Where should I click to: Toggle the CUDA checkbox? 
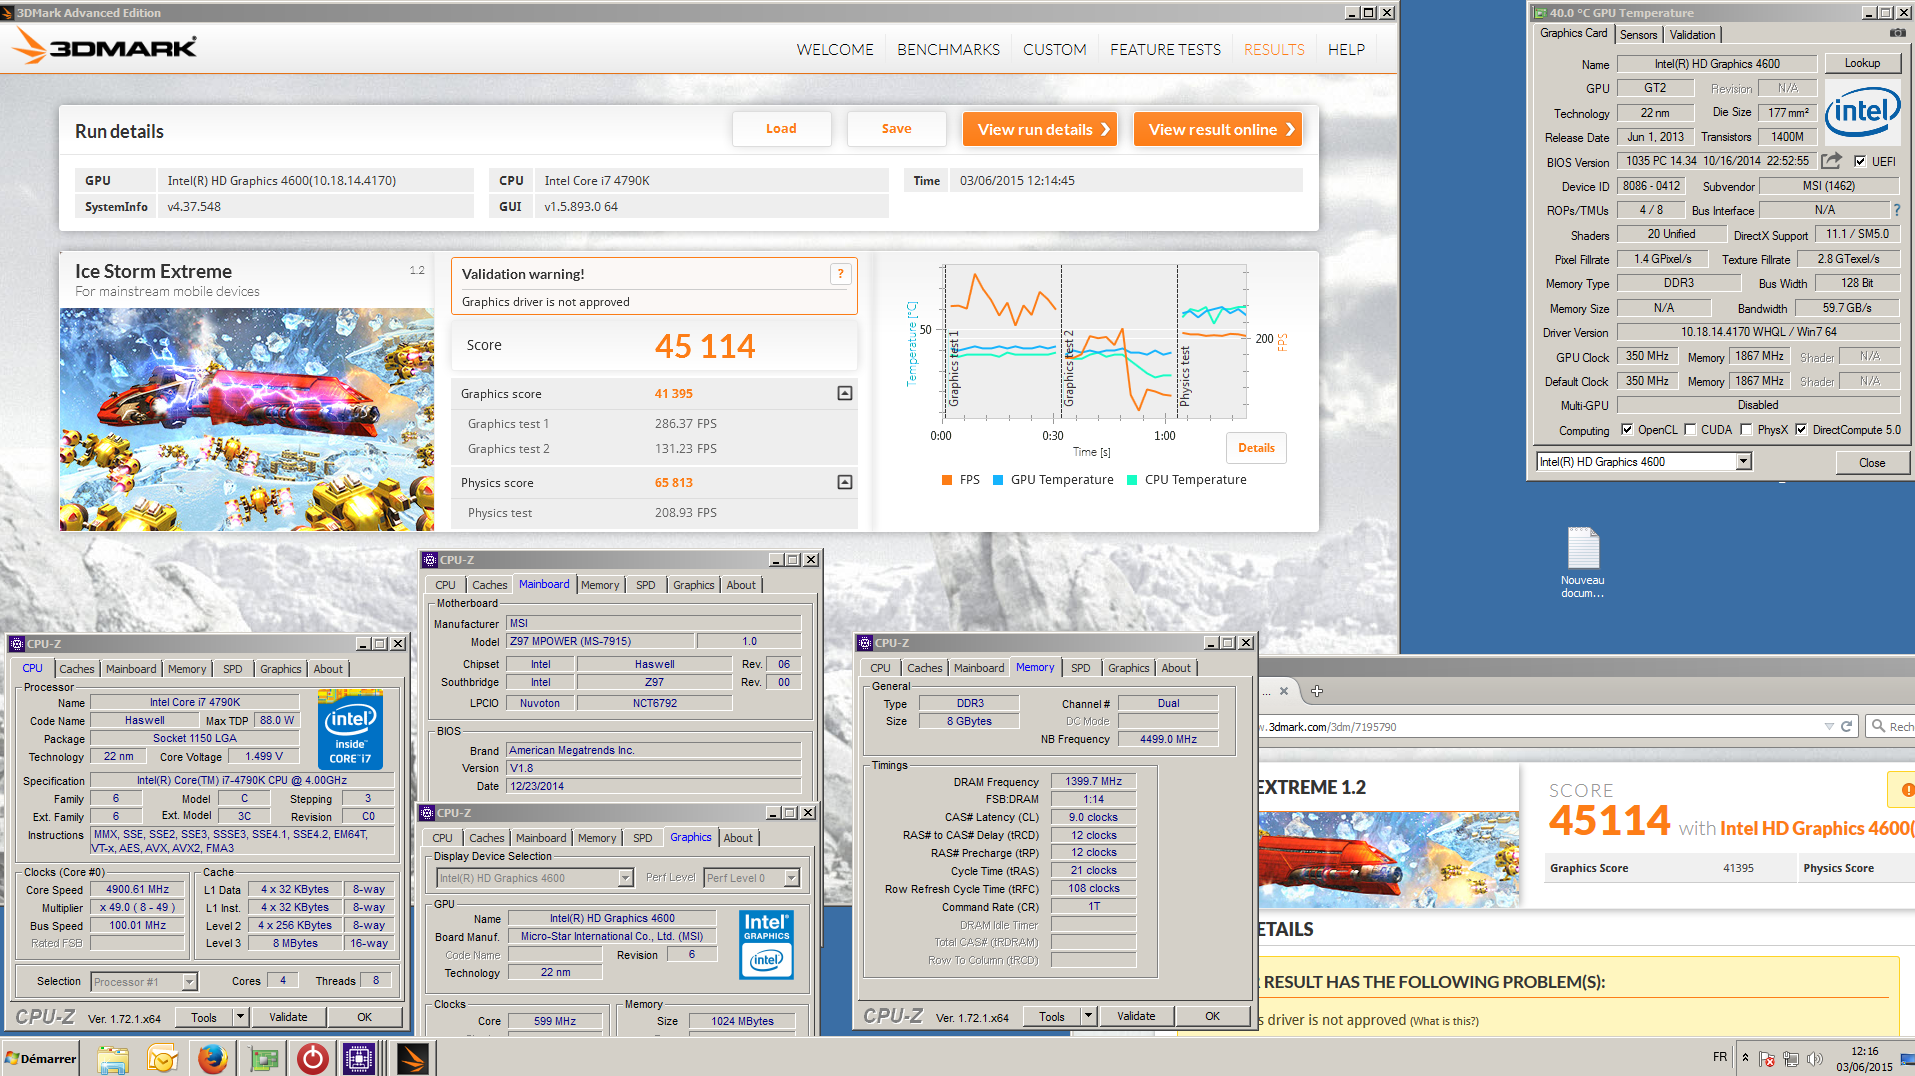coord(1690,430)
